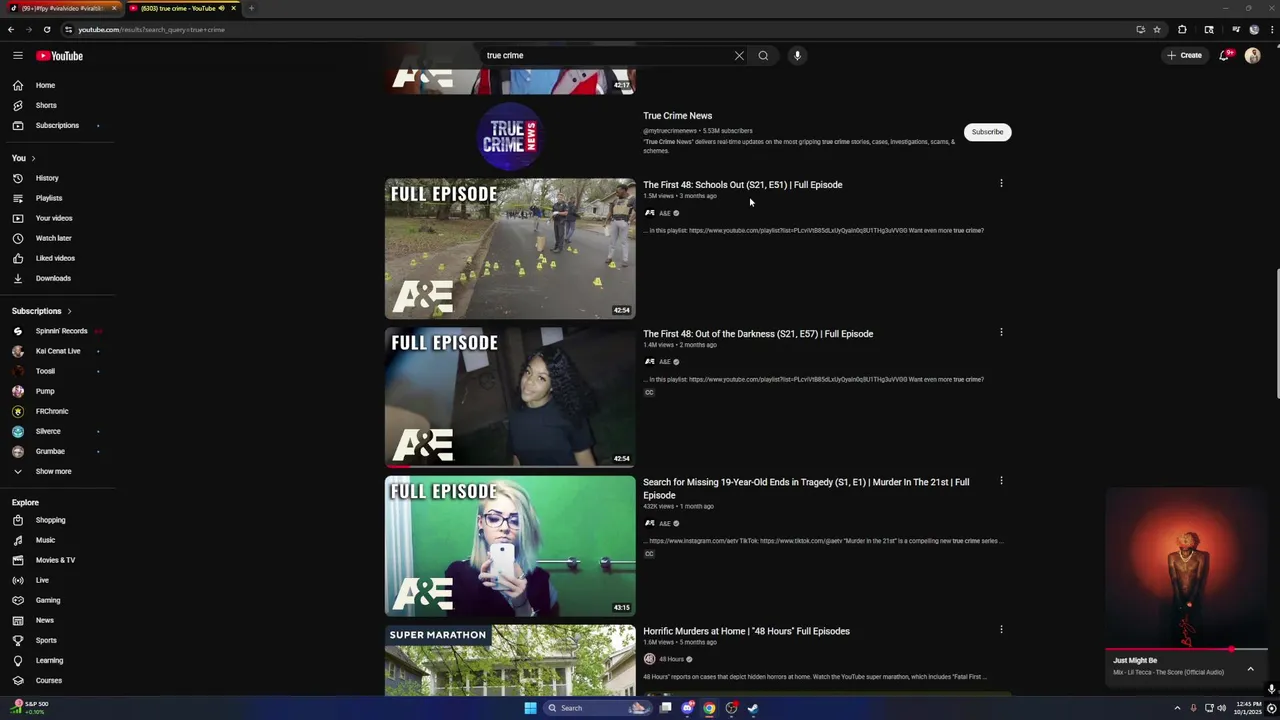Screen dimensions: 1280x720
Task: Click the true crime search field
Action: point(608,56)
